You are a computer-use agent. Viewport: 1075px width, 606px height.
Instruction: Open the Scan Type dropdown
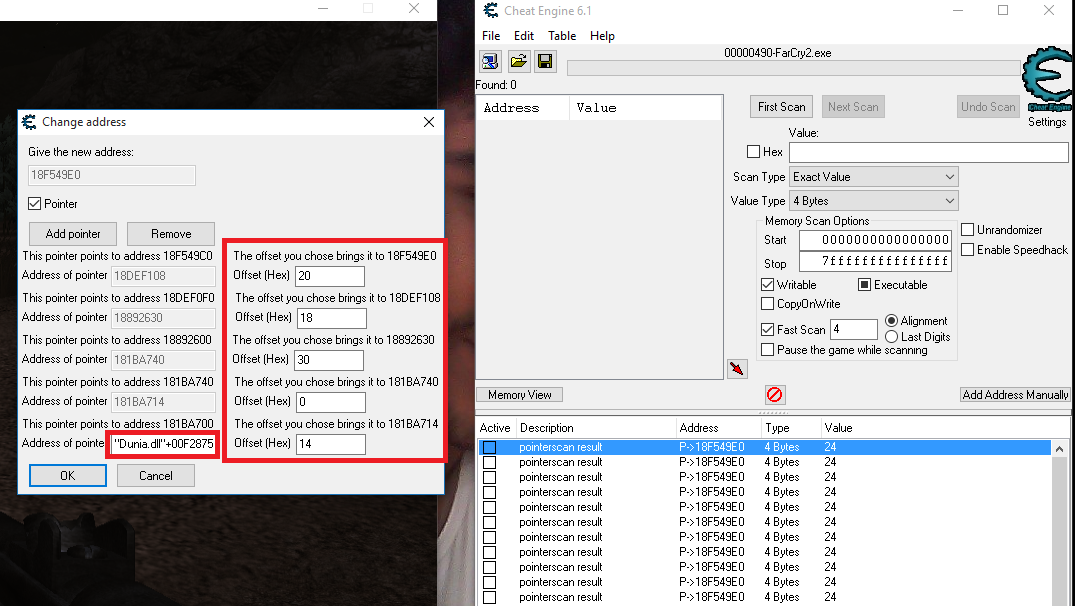click(873, 177)
